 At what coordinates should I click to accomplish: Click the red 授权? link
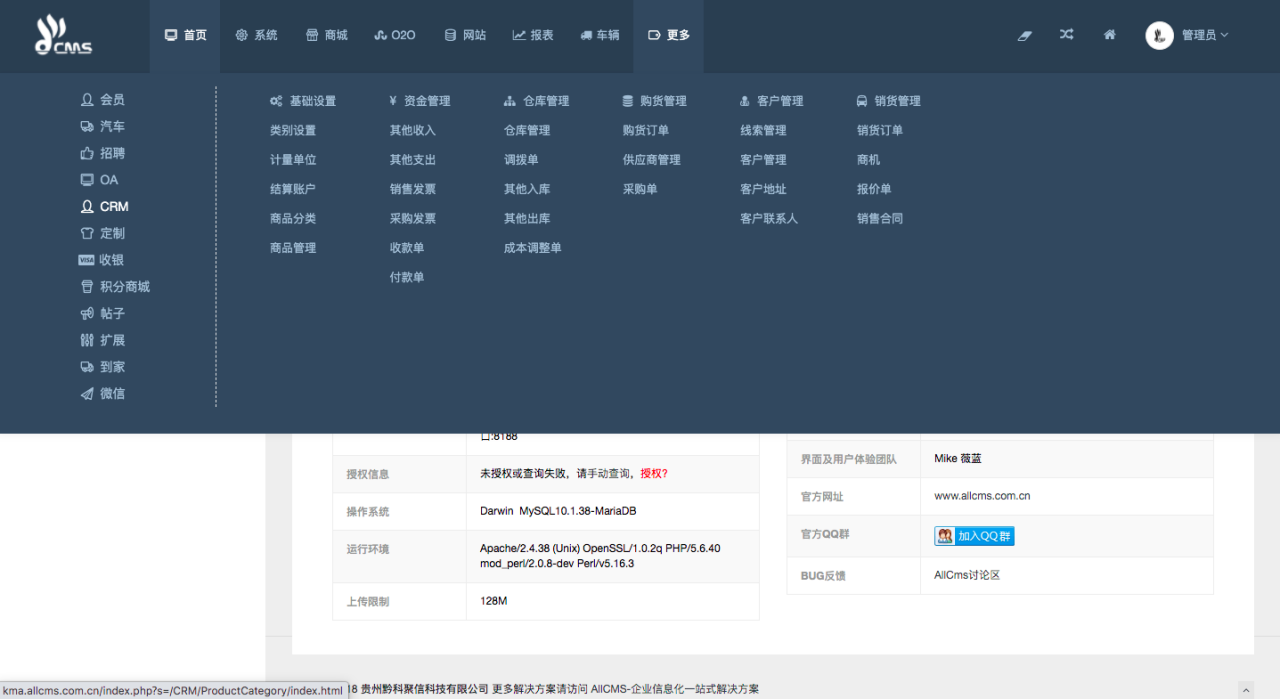coord(654,474)
